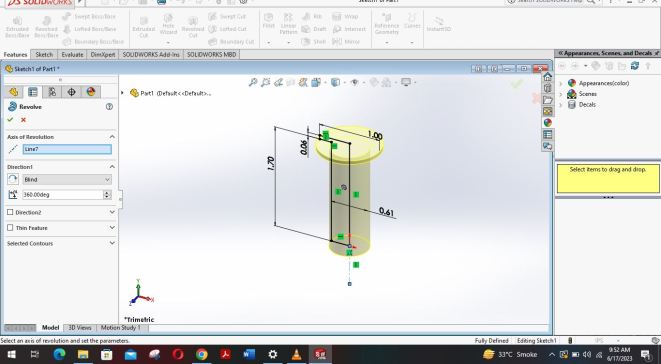
Task: Switch to the DimXpert ribbon tab
Action: 103,55
